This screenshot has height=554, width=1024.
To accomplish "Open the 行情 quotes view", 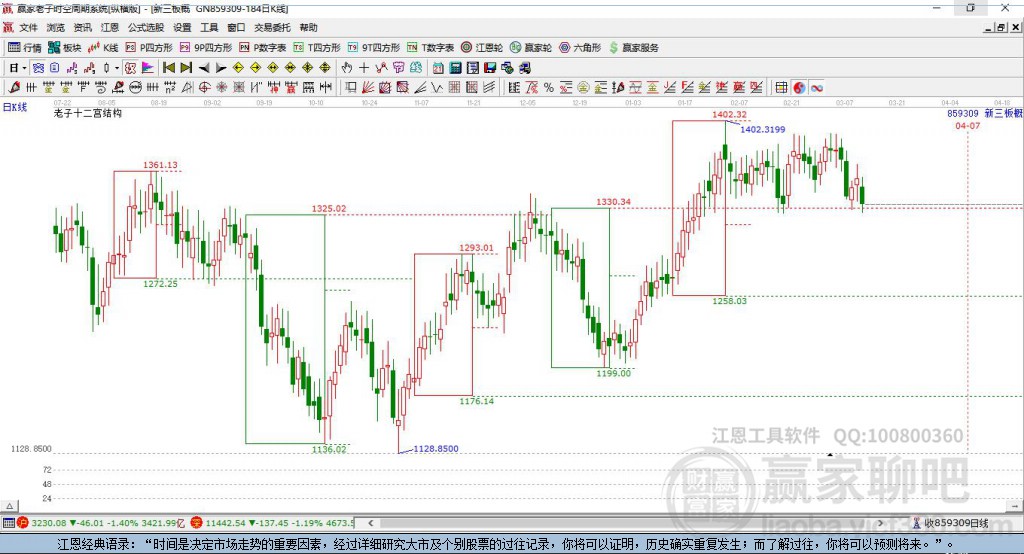I will 24,48.
